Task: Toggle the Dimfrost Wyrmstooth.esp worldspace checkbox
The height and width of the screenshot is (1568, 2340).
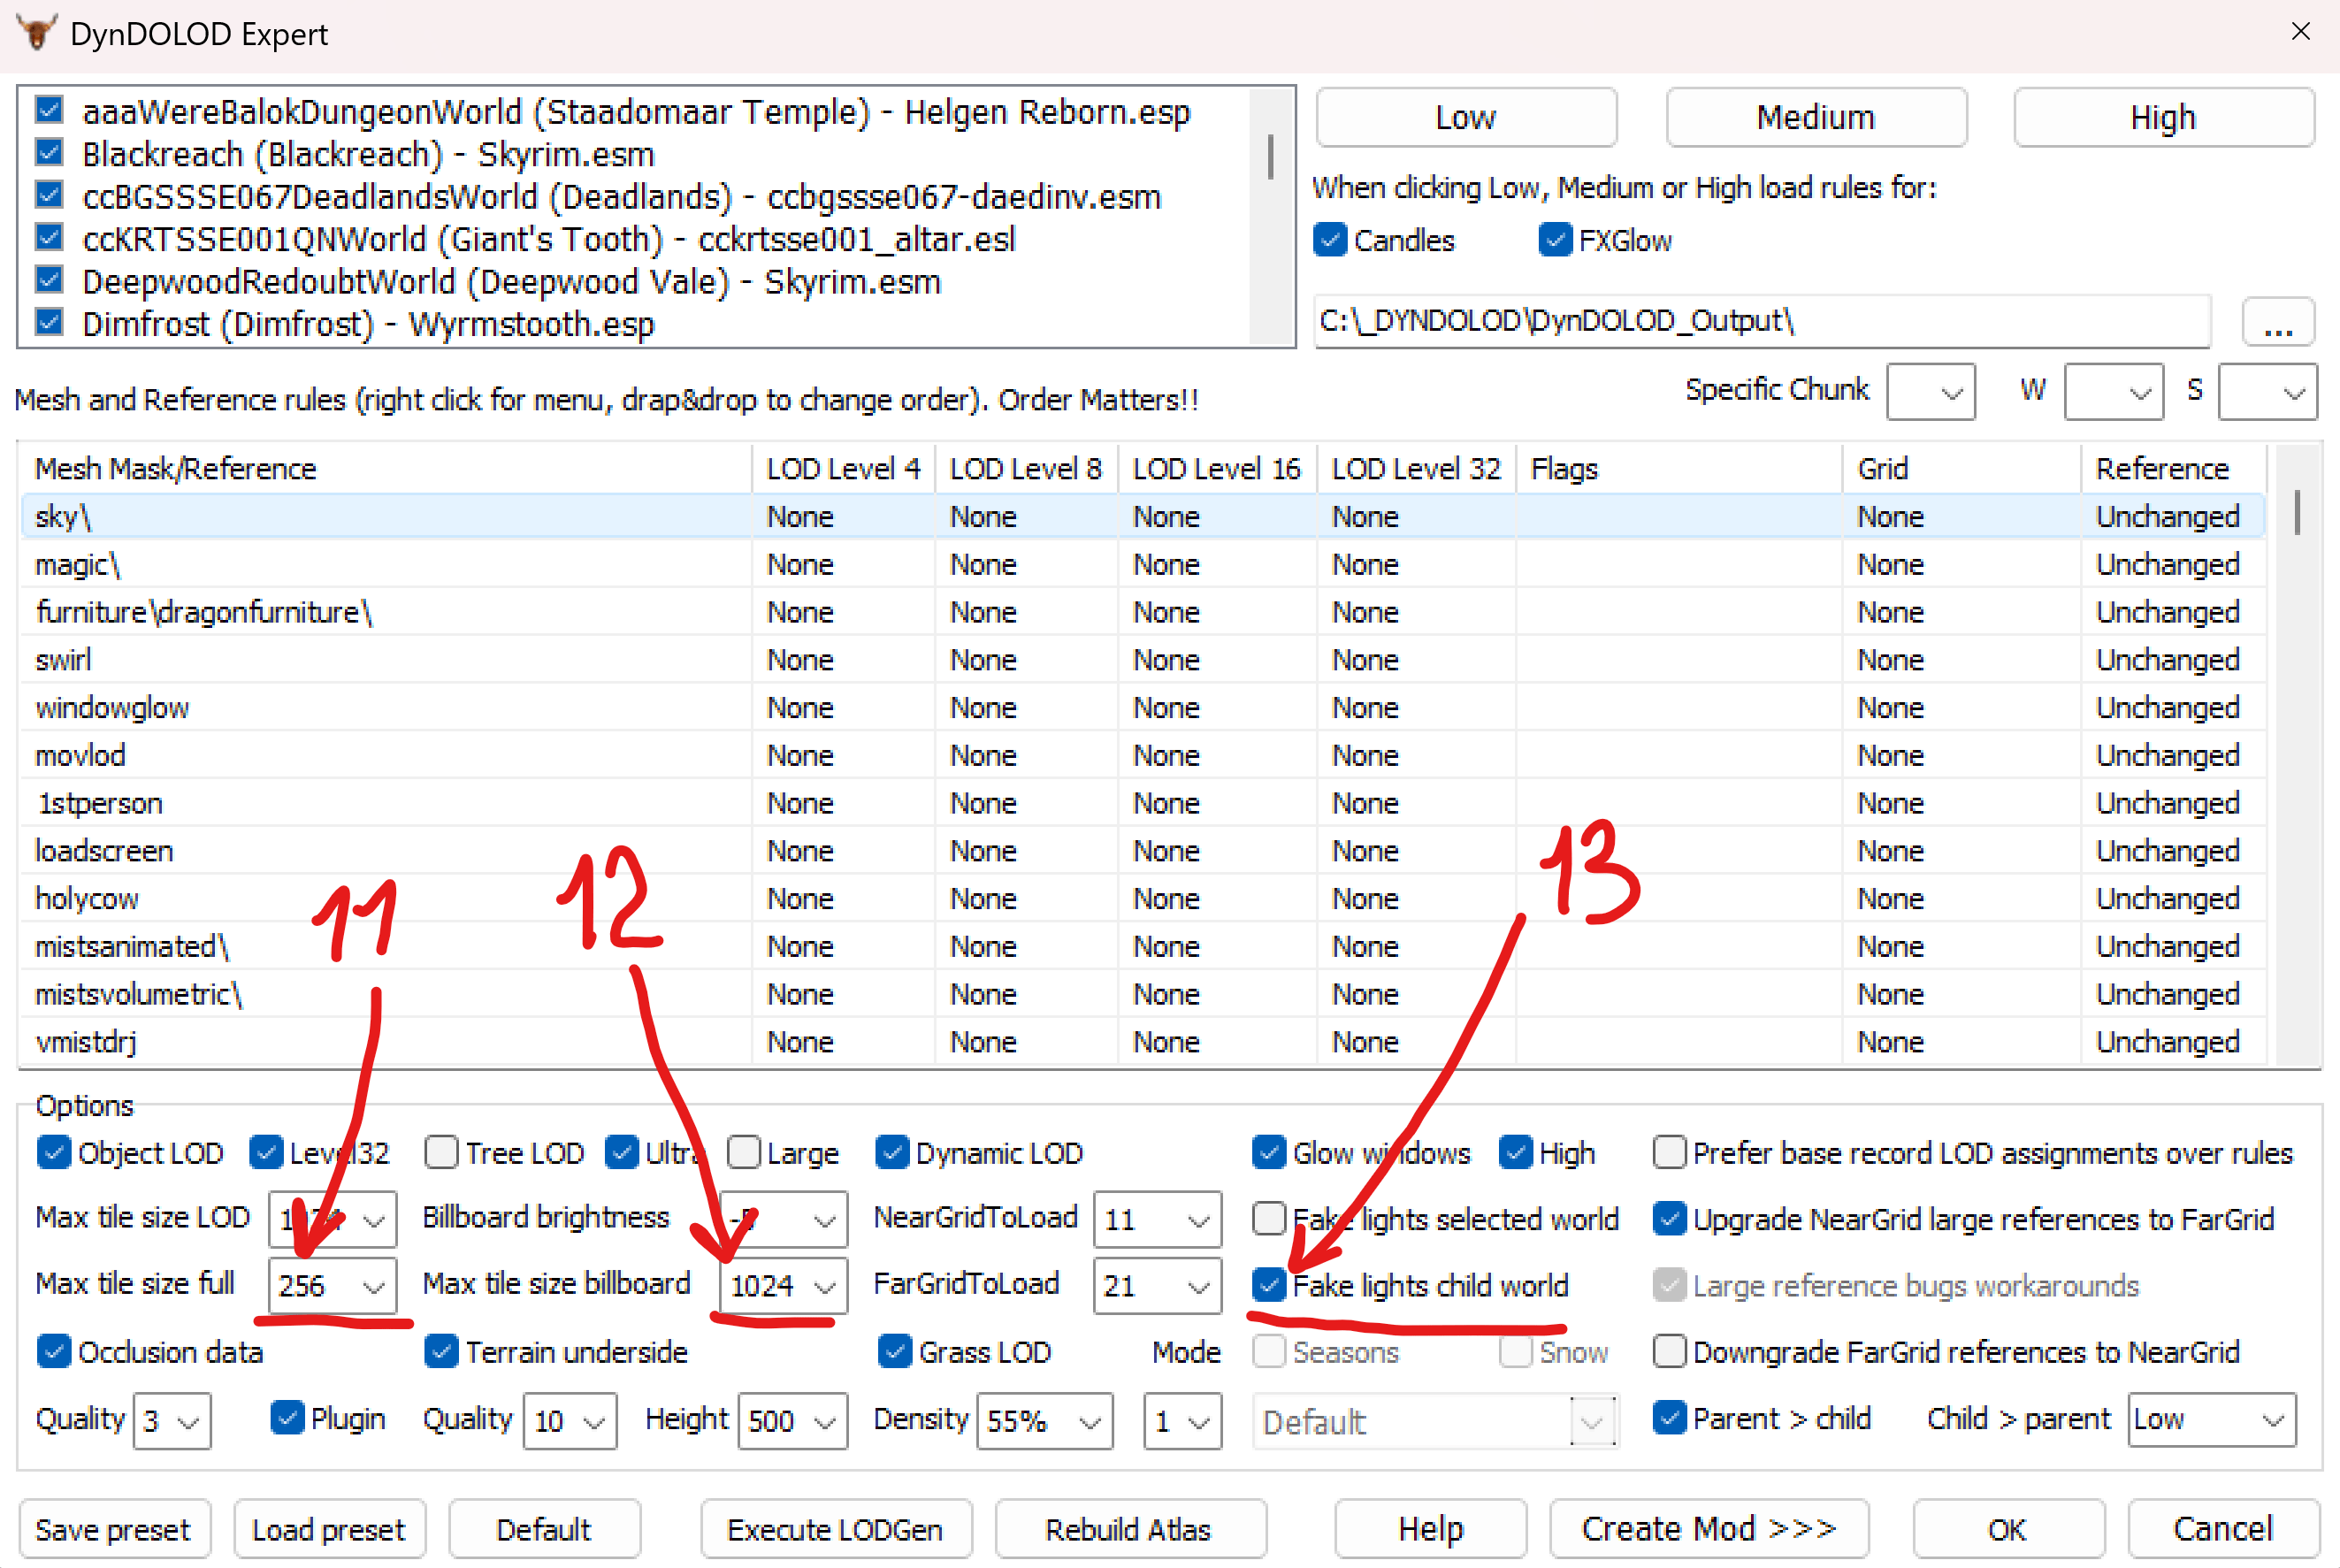Action: (x=49, y=323)
